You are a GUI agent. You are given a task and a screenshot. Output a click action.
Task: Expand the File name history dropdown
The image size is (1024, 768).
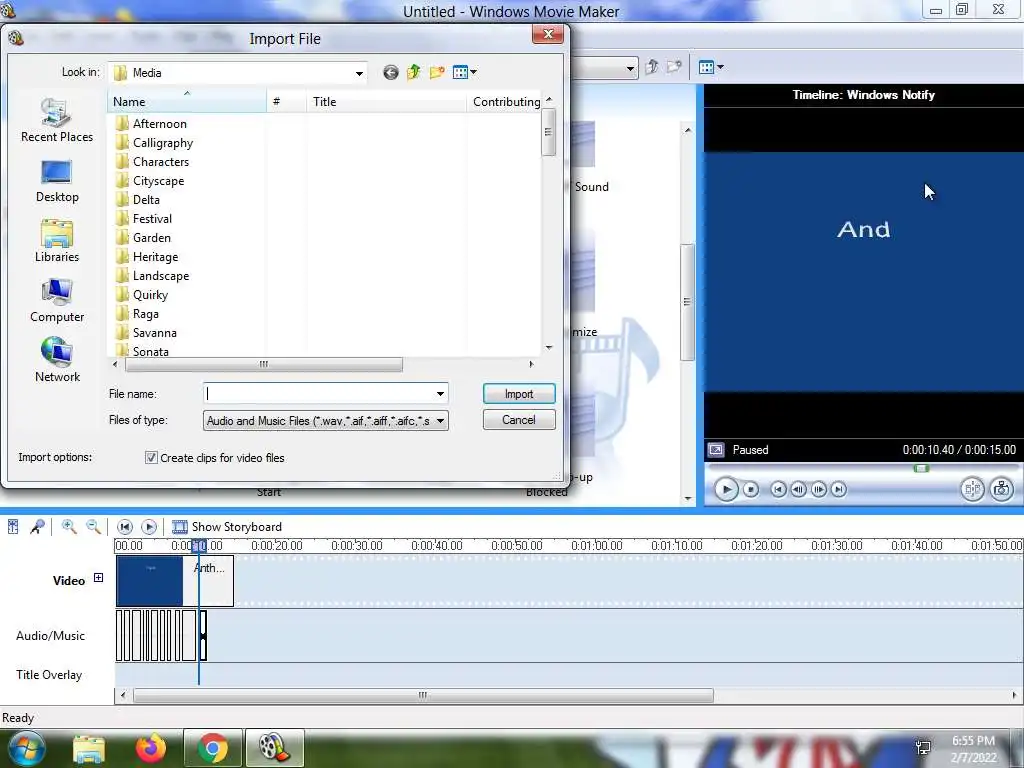[440, 394]
